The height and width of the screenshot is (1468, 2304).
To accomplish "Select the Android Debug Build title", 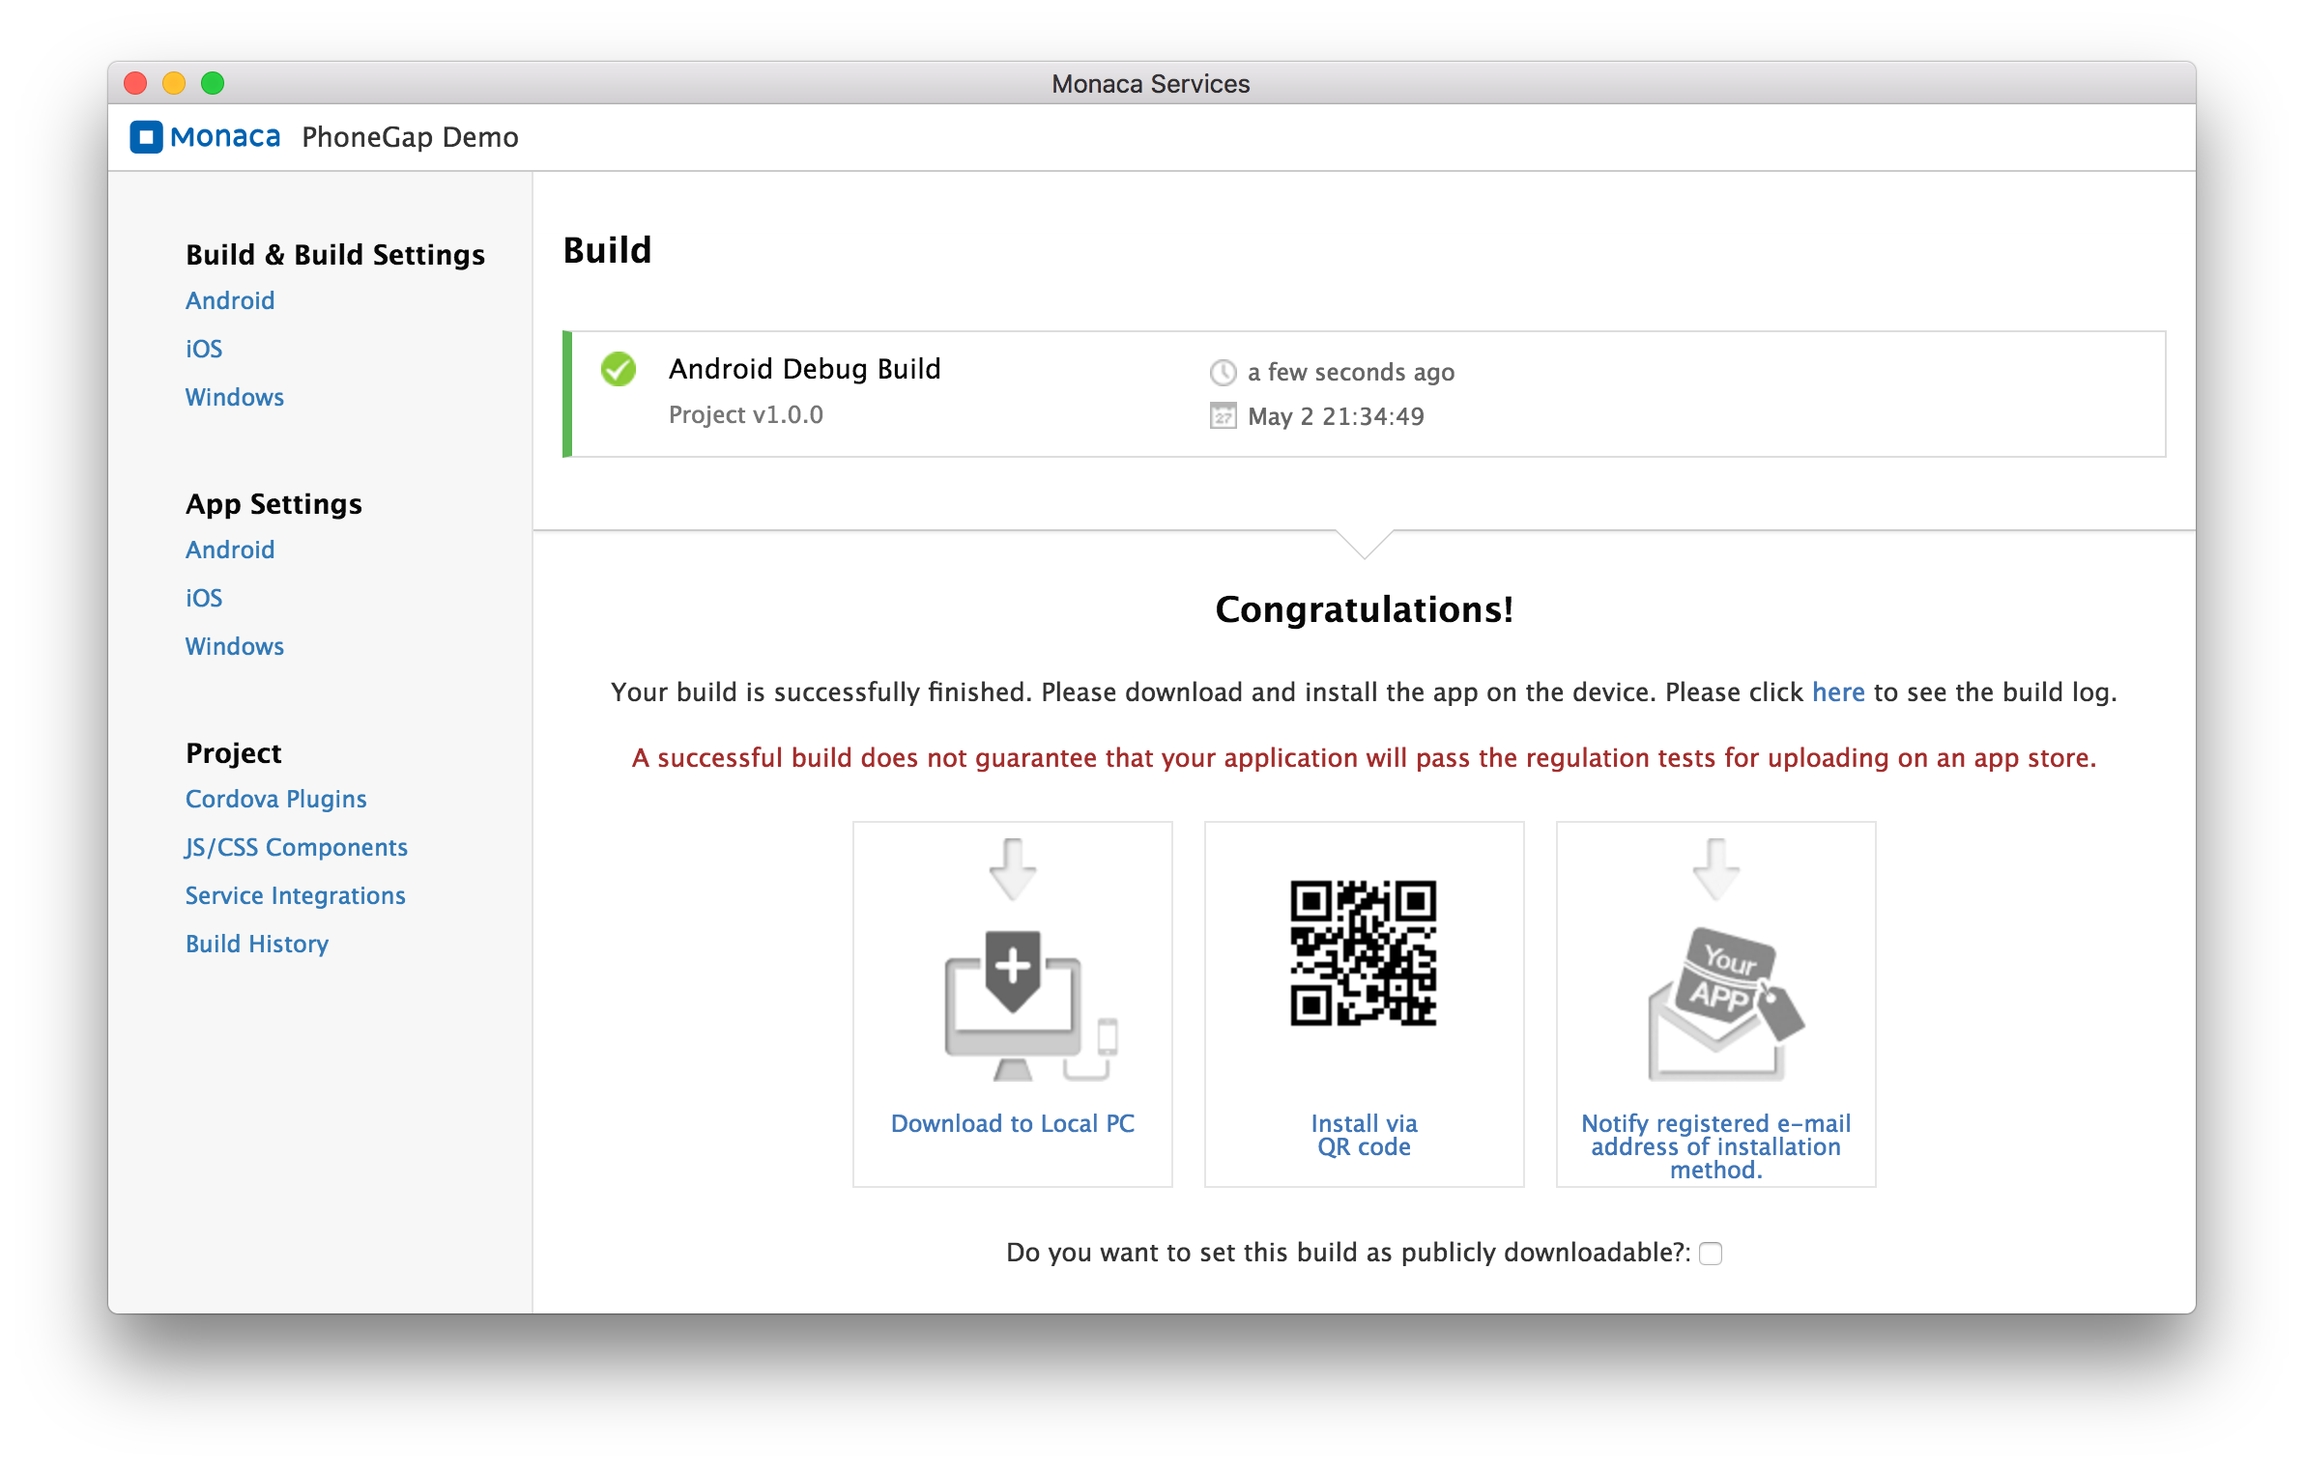I will pyautogui.click(x=805, y=369).
